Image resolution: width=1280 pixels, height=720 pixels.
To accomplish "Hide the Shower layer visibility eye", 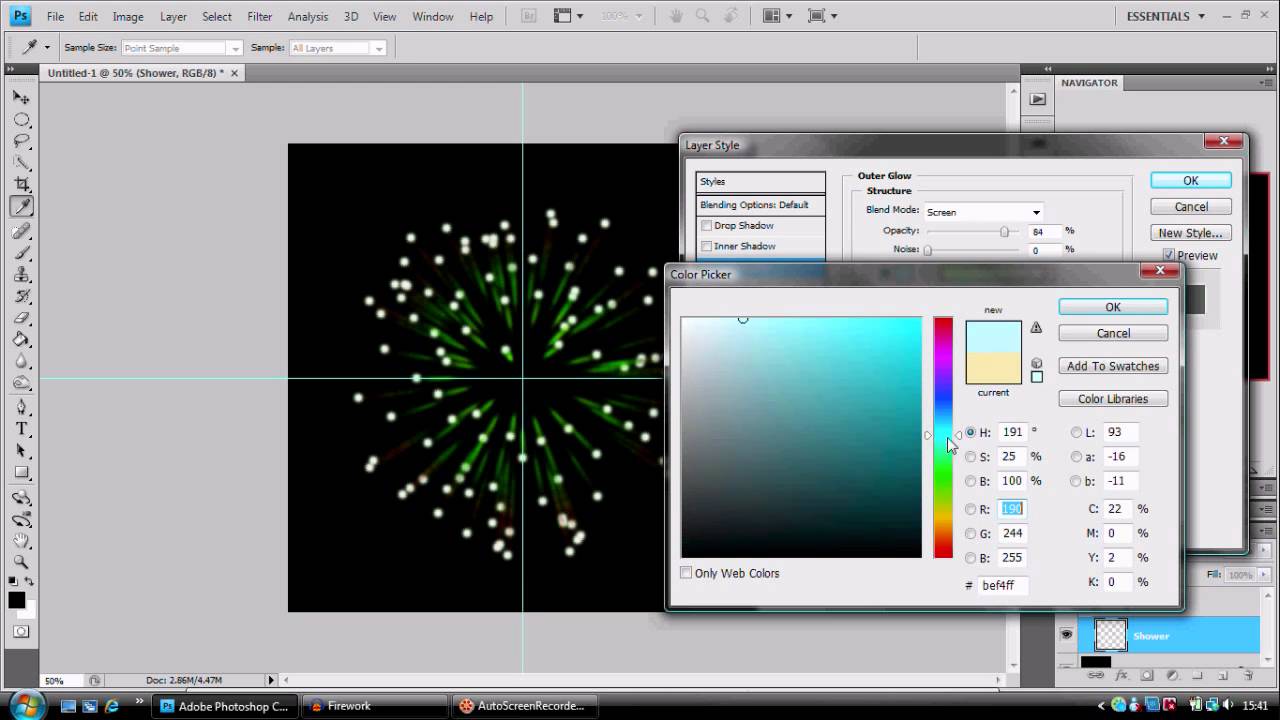I will (1066, 635).
